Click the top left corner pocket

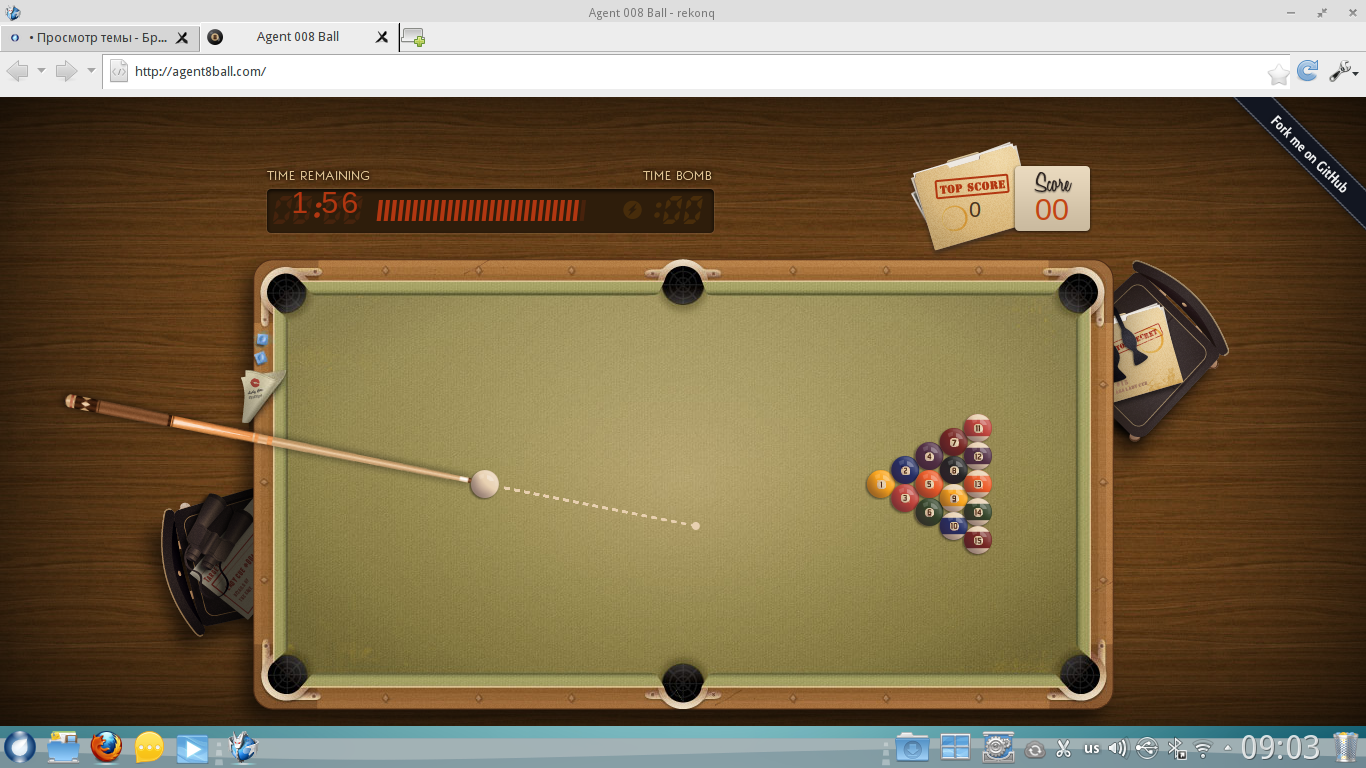pos(287,293)
